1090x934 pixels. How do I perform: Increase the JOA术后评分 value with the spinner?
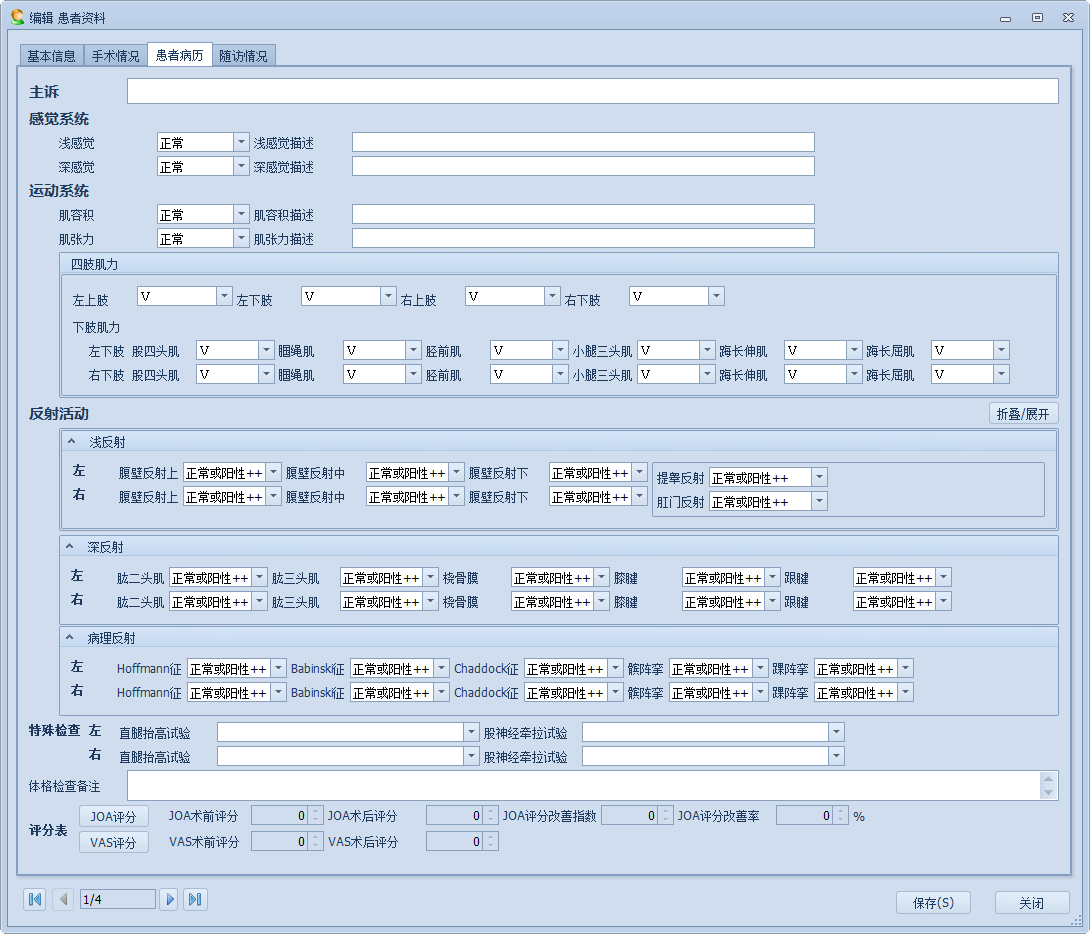[x=491, y=811]
